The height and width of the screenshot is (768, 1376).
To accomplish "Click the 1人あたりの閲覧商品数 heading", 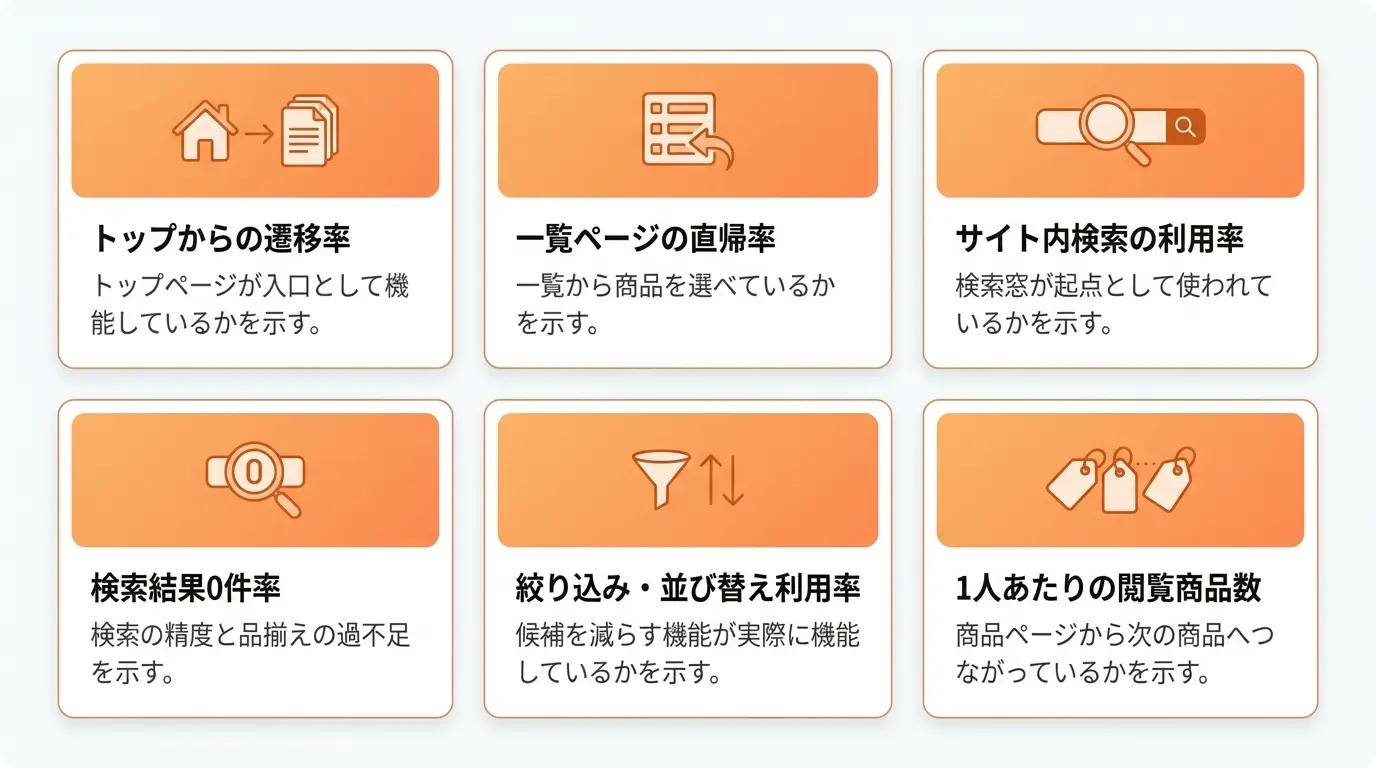I will (1109, 589).
